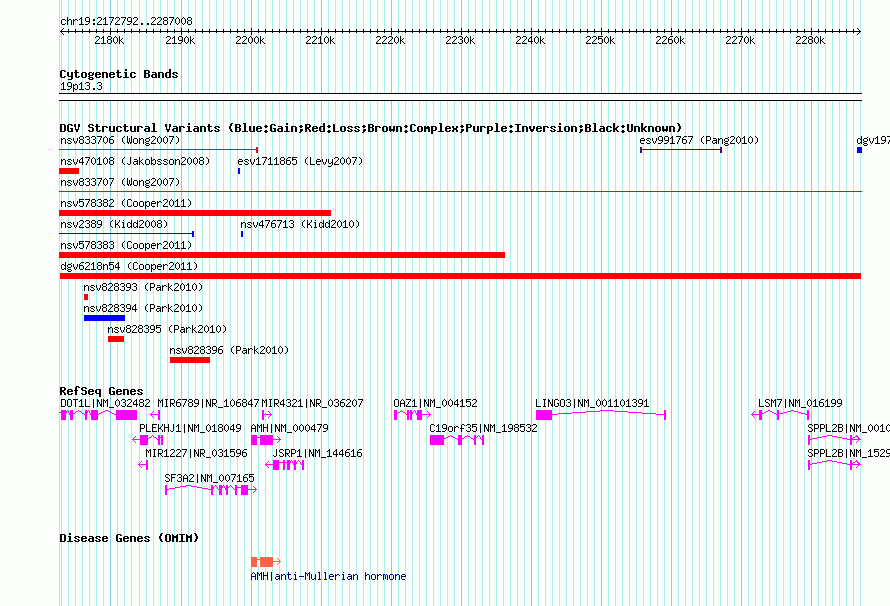Image resolution: width=890 pixels, height=606 pixels.
Task: Click the RefSeq Genes track title
Action: [x=101, y=391]
